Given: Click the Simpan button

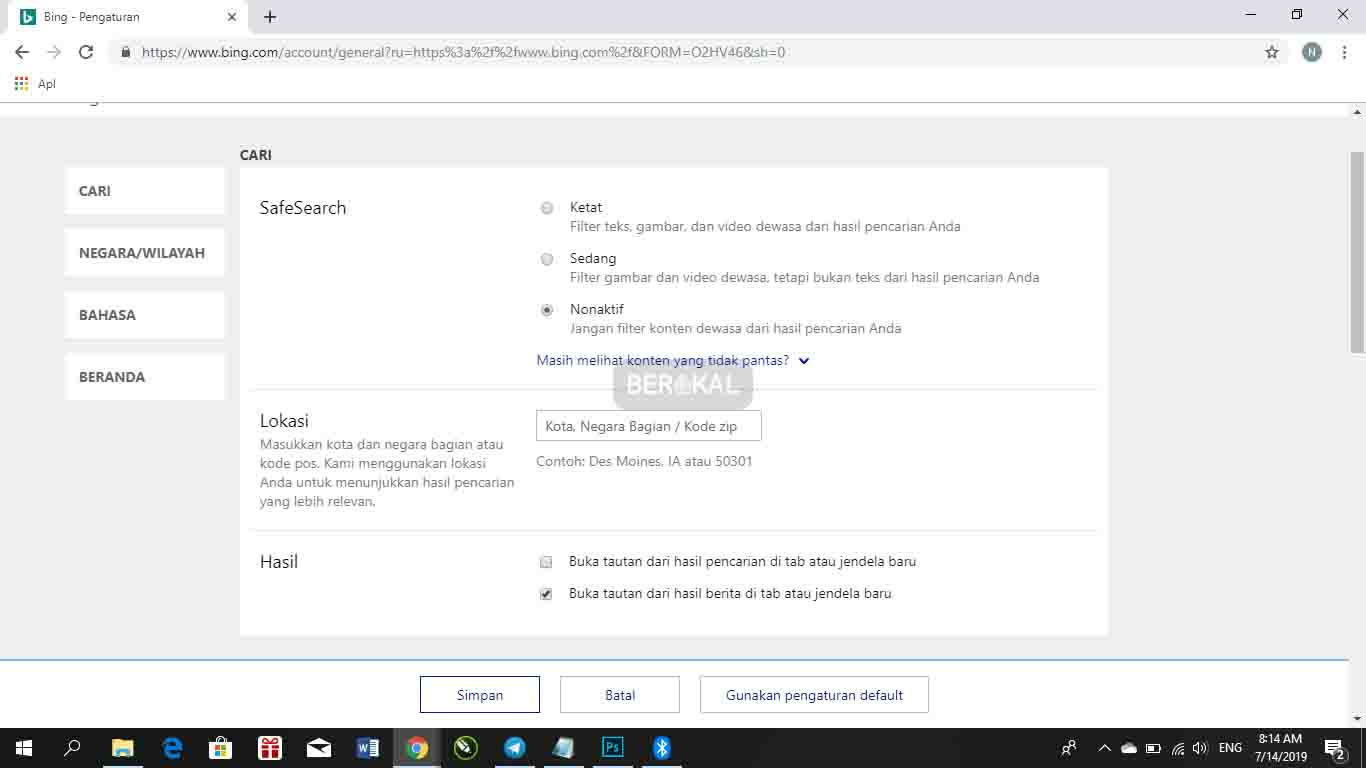Looking at the screenshot, I should (479, 694).
